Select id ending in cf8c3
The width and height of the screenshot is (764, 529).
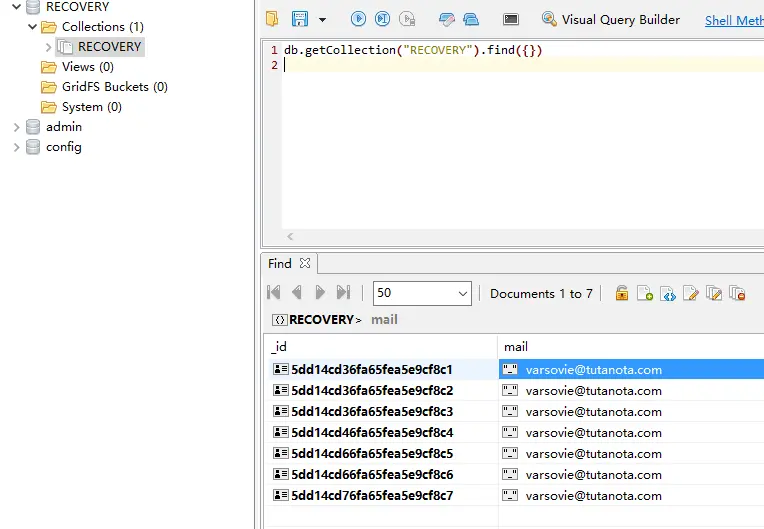pyautogui.click(x=372, y=412)
